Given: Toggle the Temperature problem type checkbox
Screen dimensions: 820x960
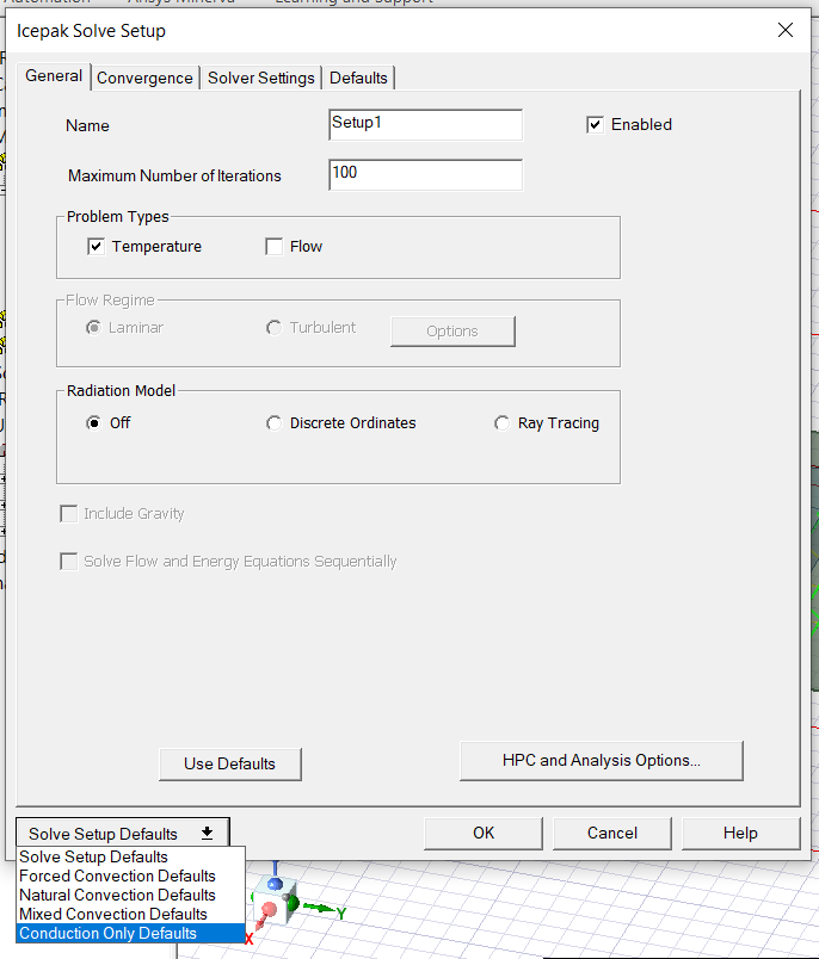Looking at the screenshot, I should (x=97, y=247).
